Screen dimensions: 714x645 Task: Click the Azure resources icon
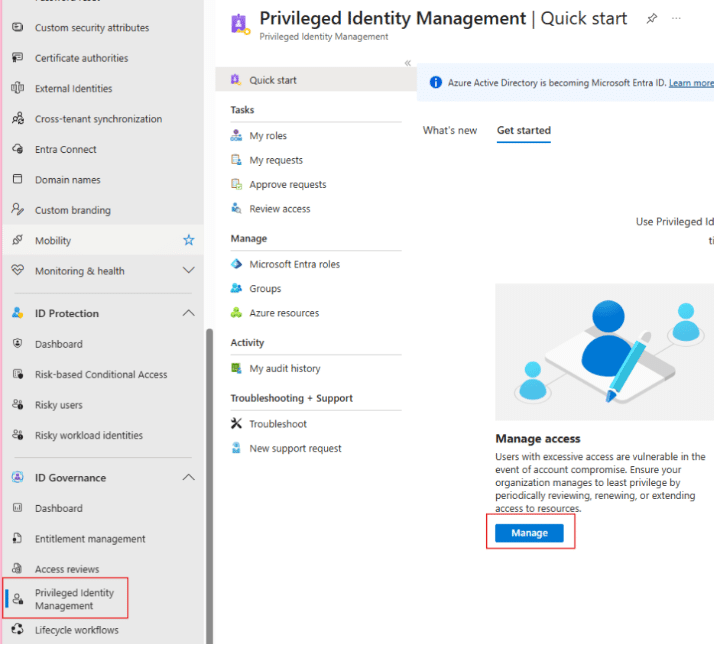point(236,313)
